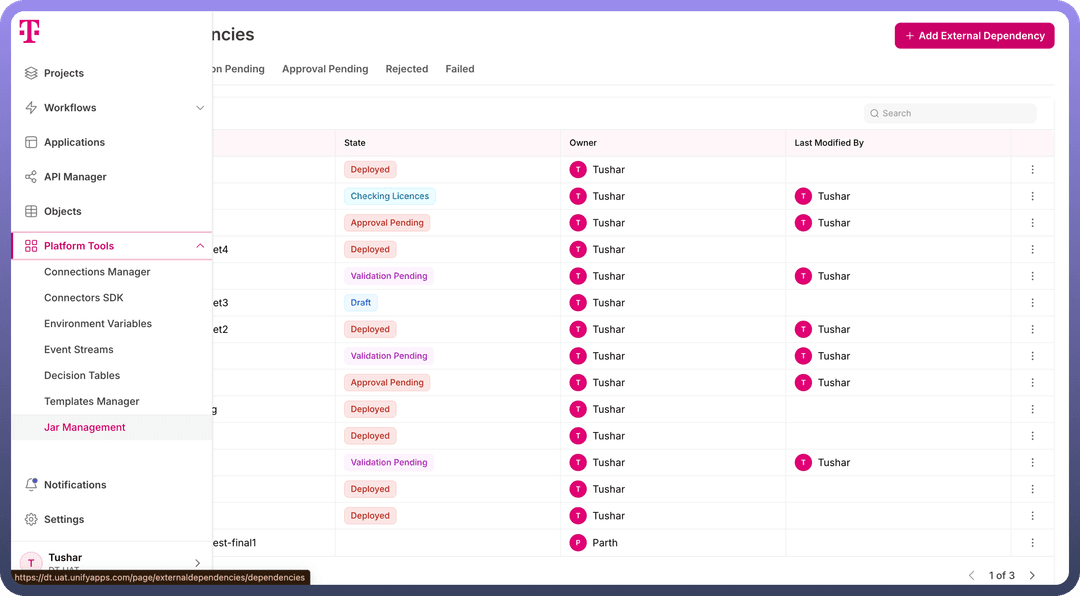Go to the next page of results
The height and width of the screenshot is (596, 1080).
pyautogui.click(x=1032, y=575)
